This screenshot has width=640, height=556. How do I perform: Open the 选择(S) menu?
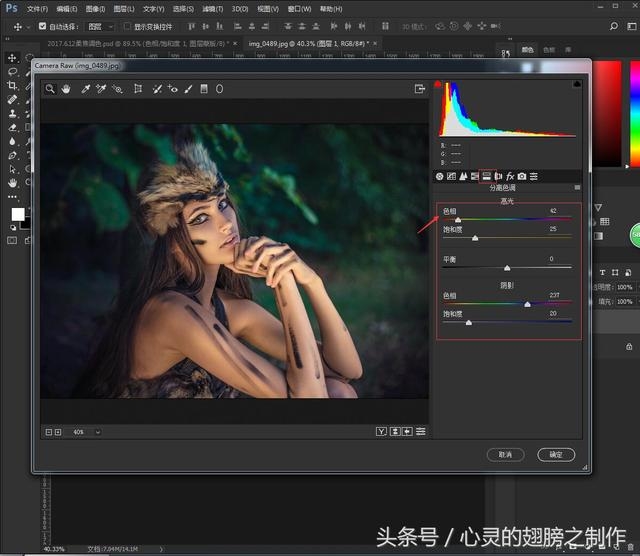(x=183, y=9)
